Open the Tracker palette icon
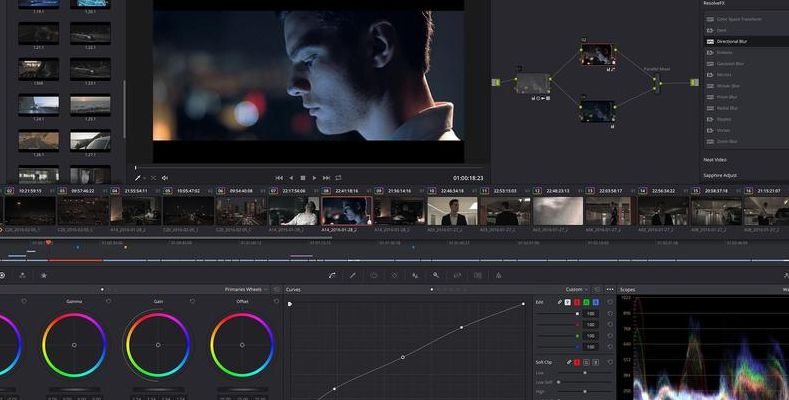This screenshot has height=400, width=789. click(x=394, y=275)
